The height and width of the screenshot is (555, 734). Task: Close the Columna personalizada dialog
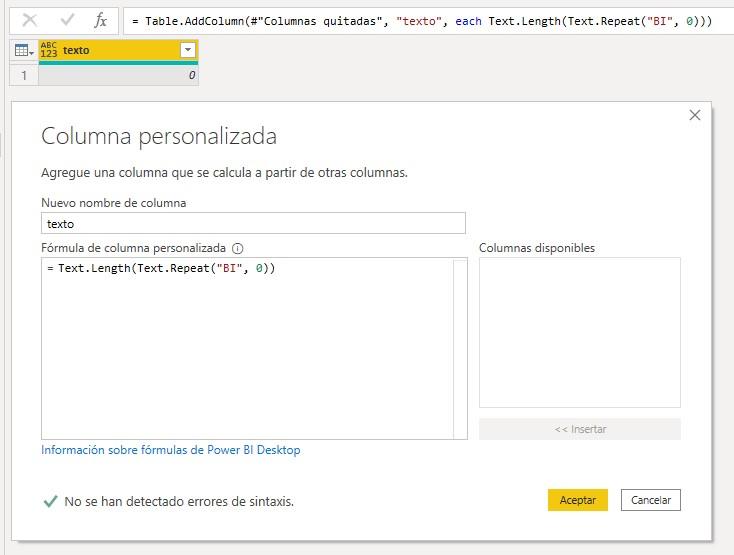[x=695, y=116]
